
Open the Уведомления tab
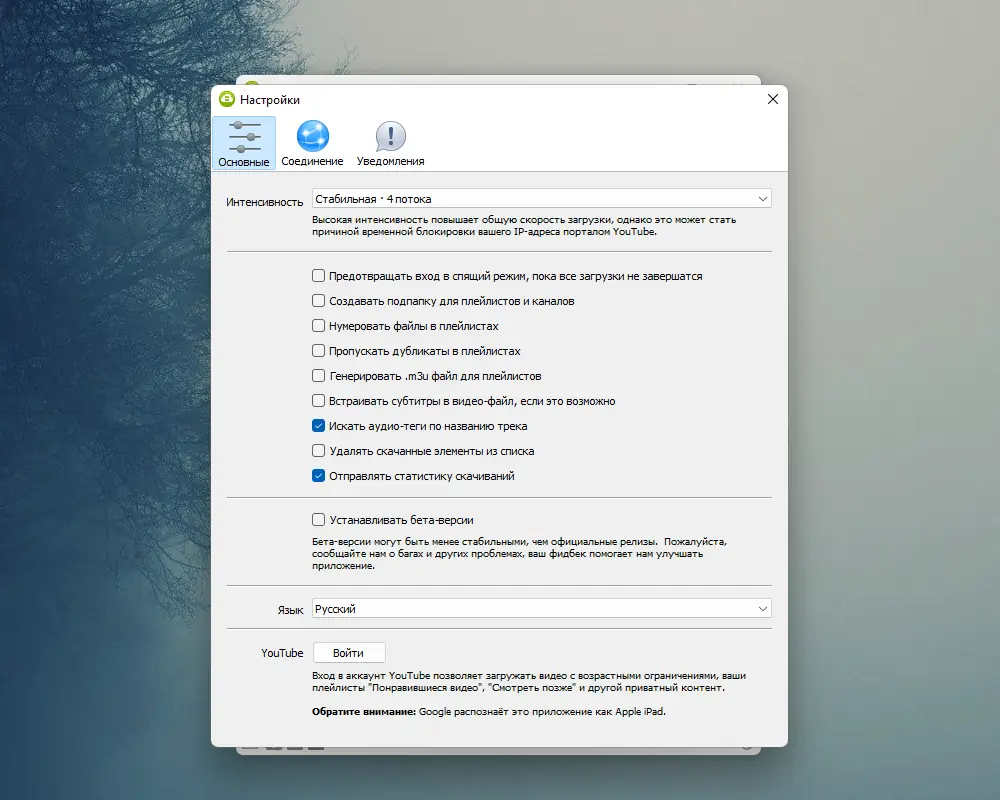tap(390, 144)
